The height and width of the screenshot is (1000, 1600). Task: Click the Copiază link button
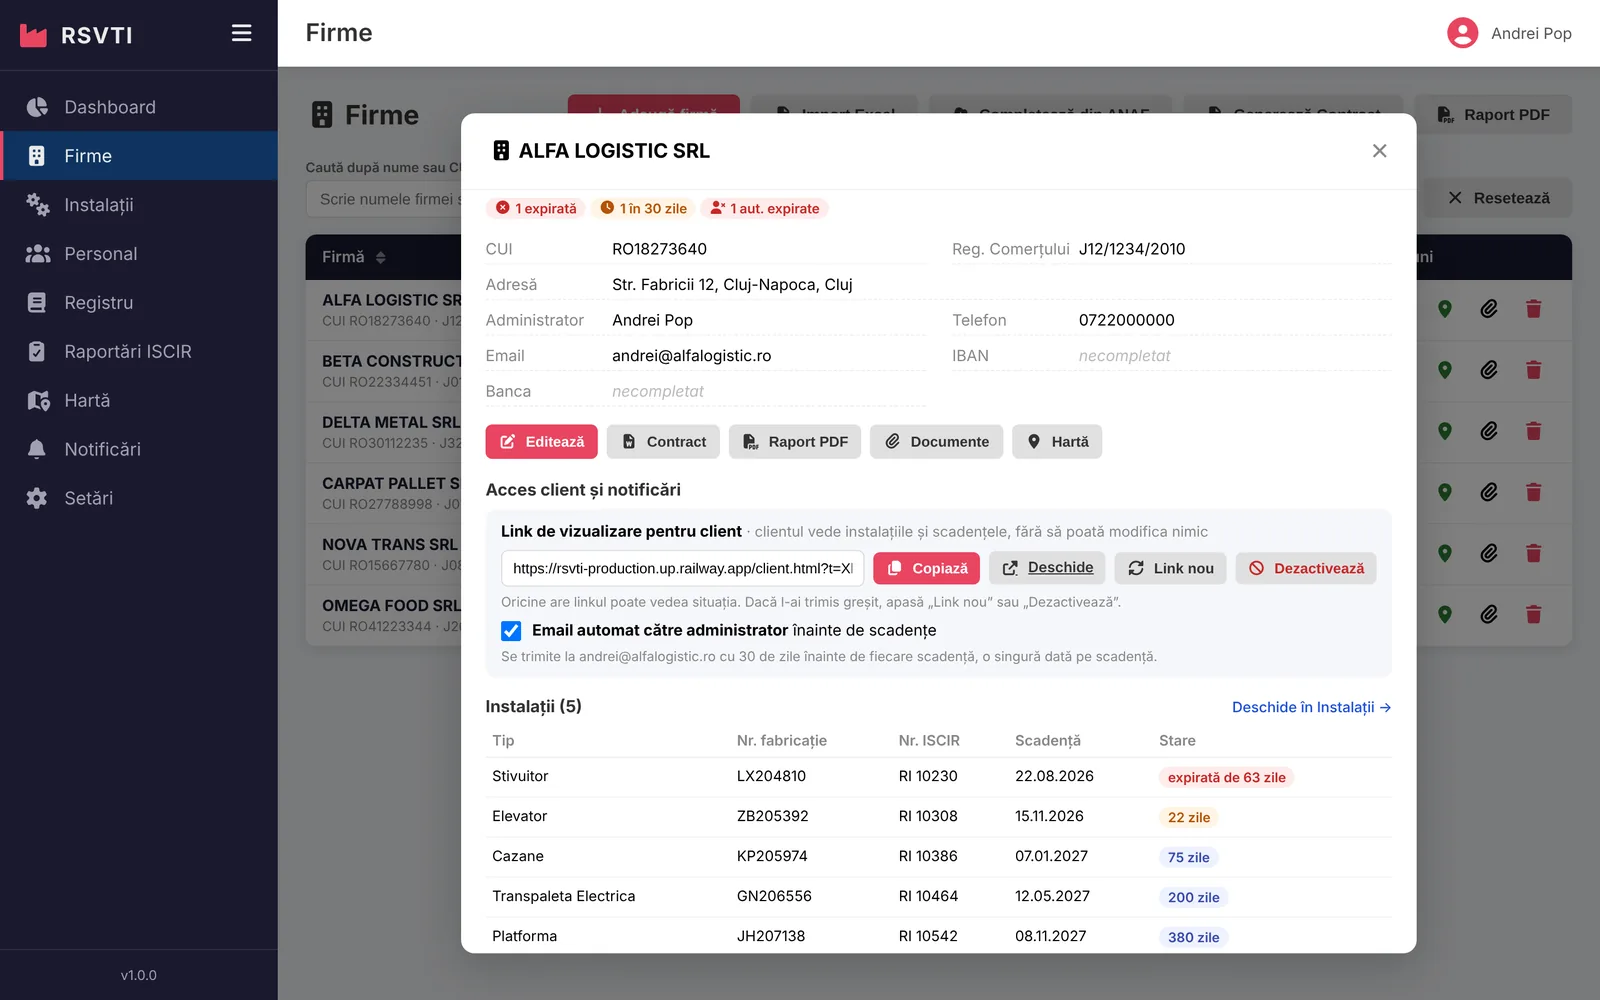(926, 568)
